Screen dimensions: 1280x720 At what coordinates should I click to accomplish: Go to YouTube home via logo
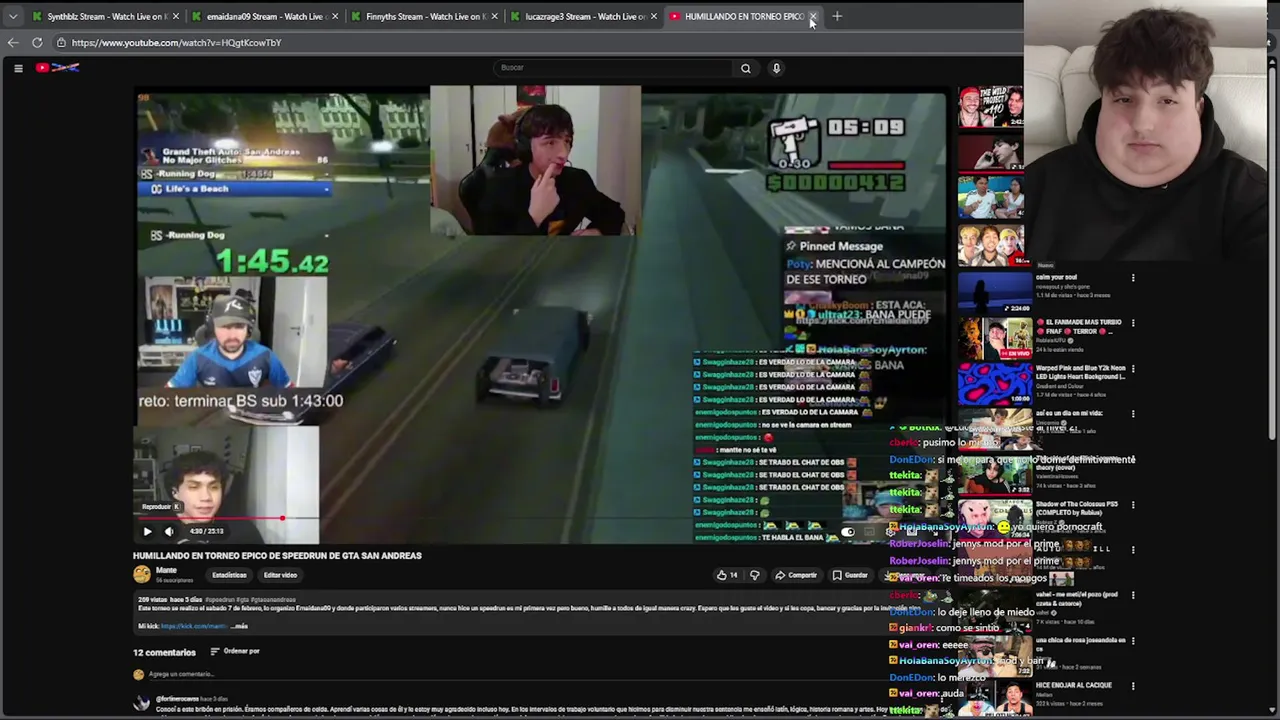(x=57, y=68)
